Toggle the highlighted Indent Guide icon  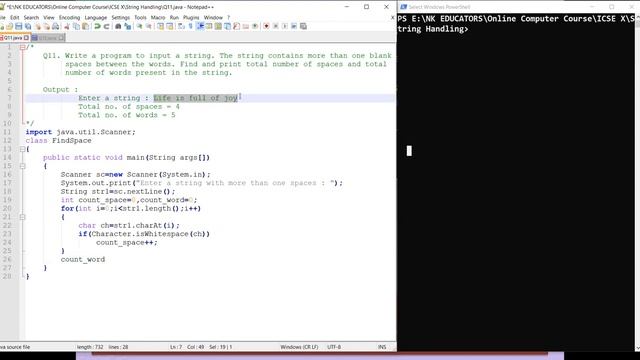200,27
